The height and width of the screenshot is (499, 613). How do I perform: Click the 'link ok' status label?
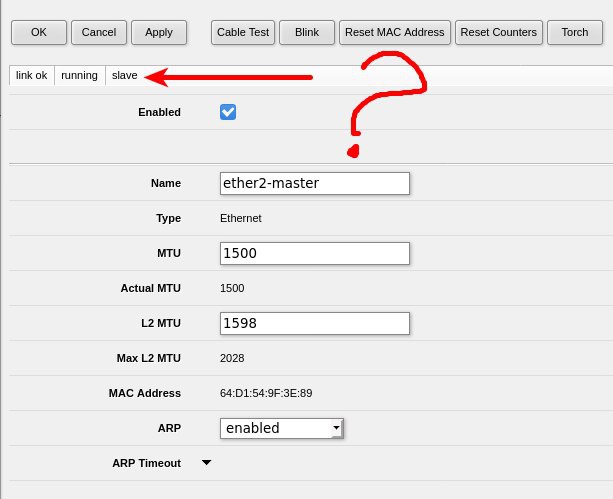pos(32,75)
